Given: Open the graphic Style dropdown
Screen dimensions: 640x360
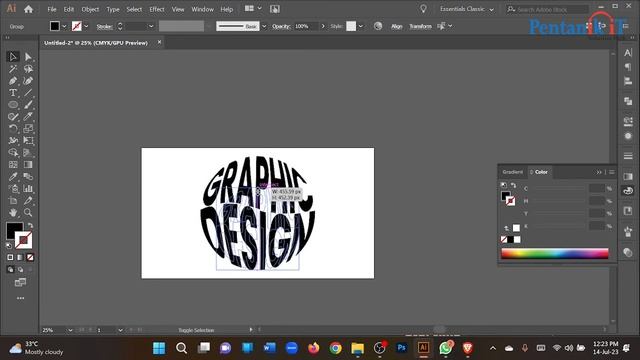Looking at the screenshot, I should click(360, 26).
